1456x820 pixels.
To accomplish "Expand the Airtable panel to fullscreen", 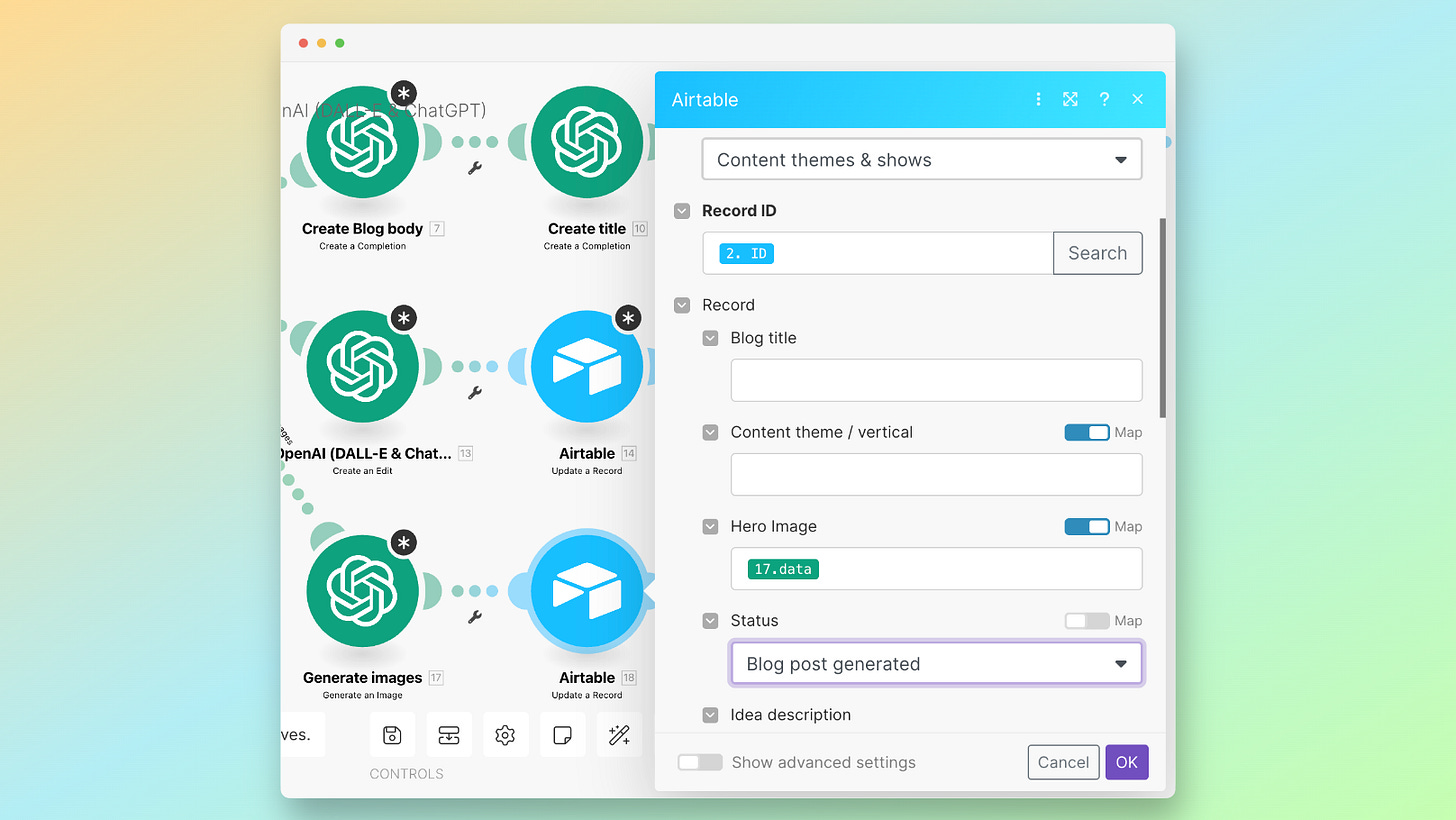I will pos(1070,99).
